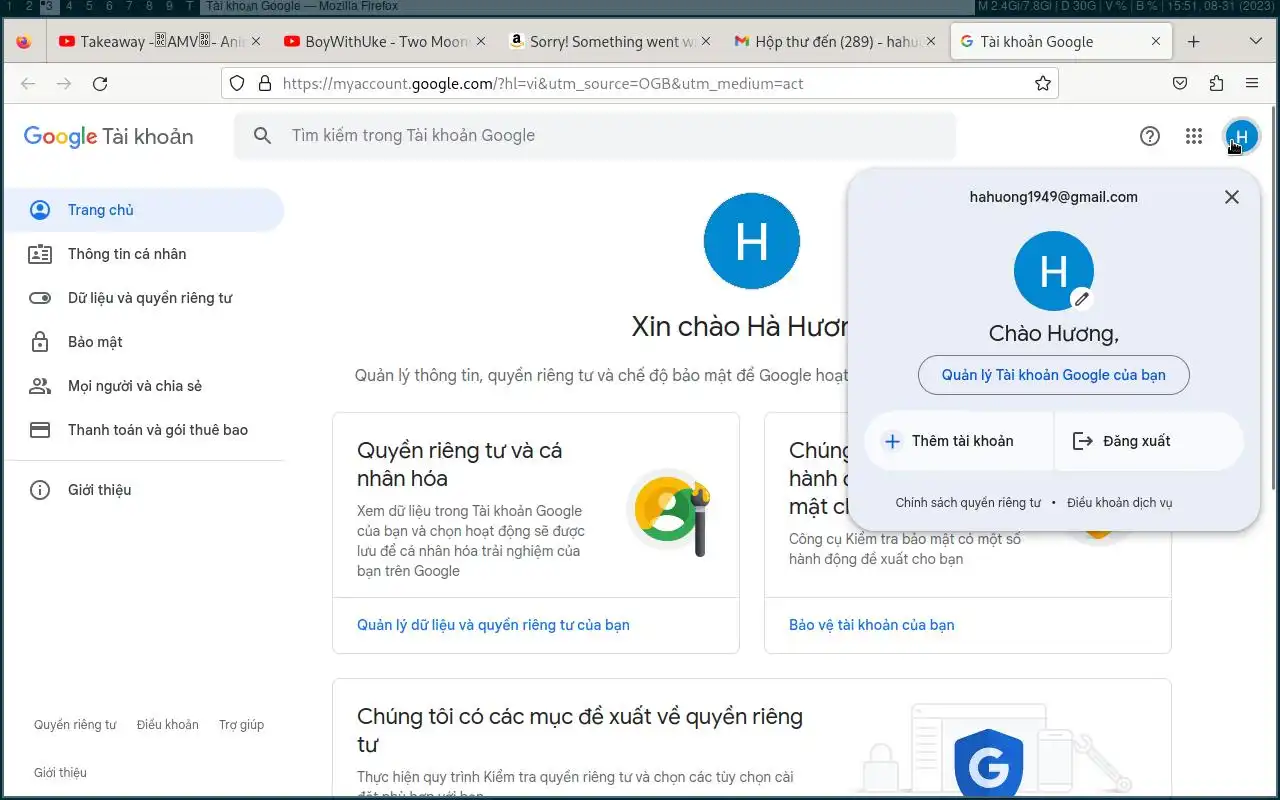
Task: Open the help question mark icon
Action: 1150,136
